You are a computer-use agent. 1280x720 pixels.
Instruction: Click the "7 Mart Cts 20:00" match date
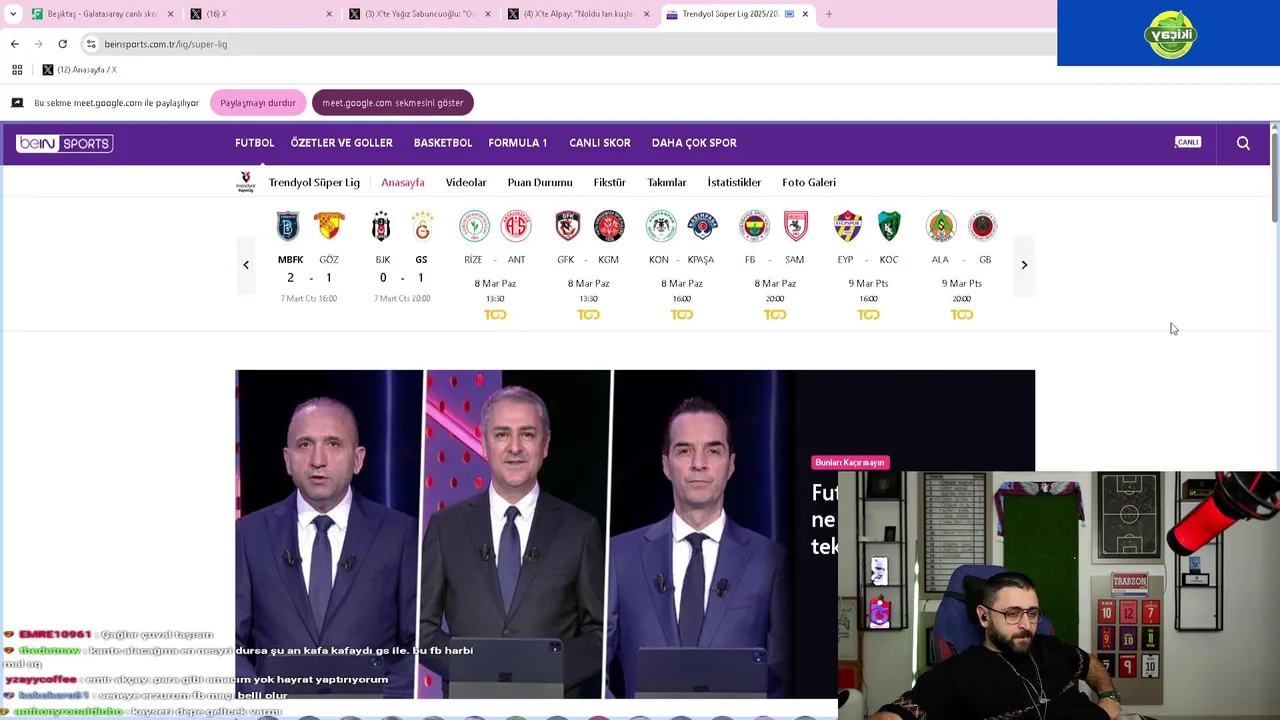click(402, 298)
